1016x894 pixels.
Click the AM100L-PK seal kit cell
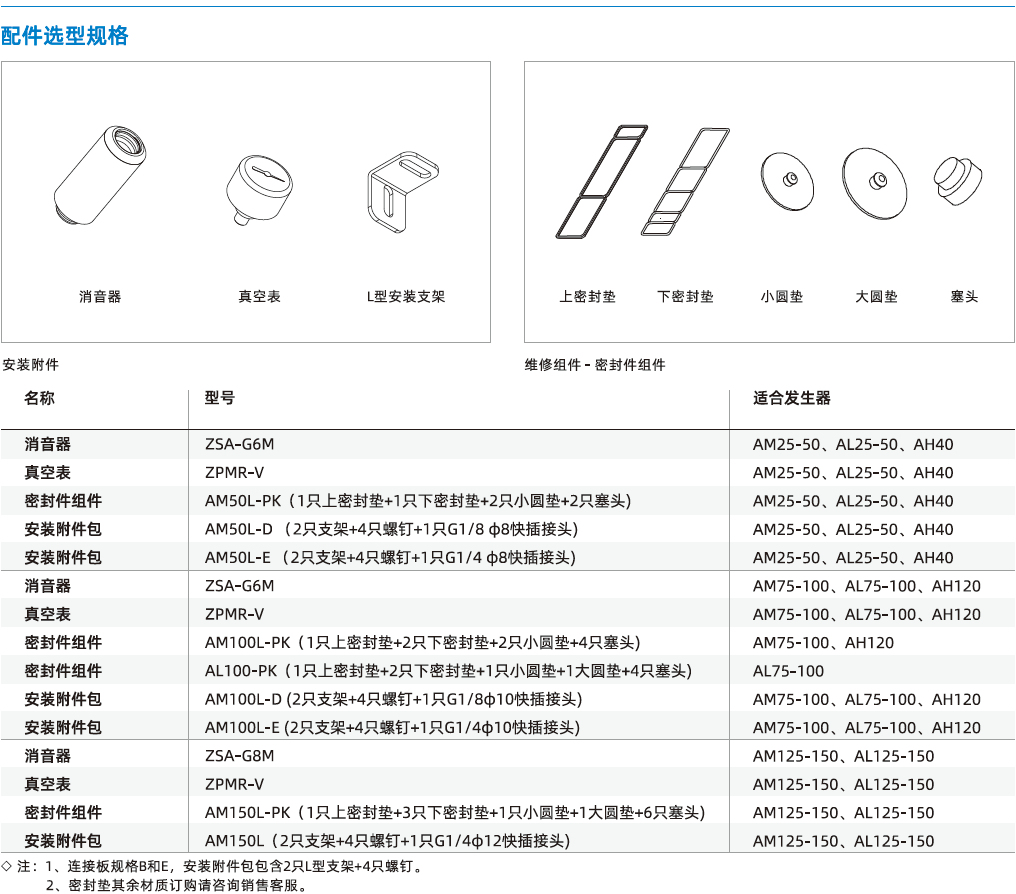pyautogui.click(x=422, y=643)
